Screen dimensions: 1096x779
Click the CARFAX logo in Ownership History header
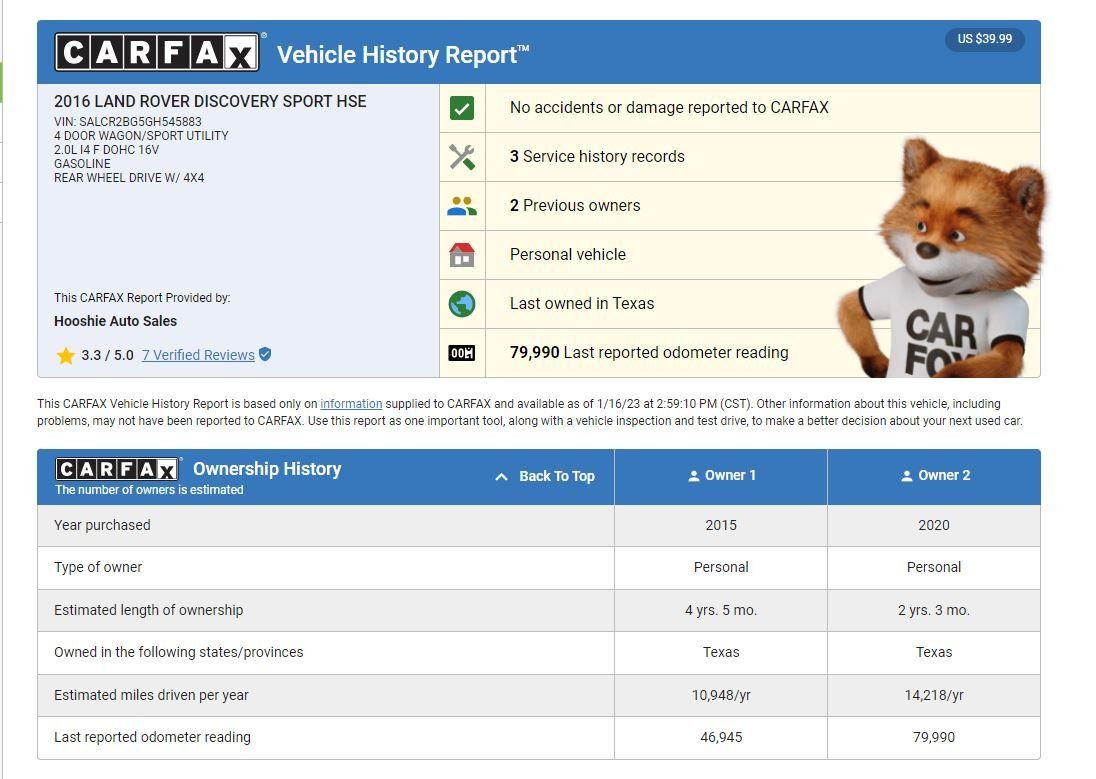[117, 469]
